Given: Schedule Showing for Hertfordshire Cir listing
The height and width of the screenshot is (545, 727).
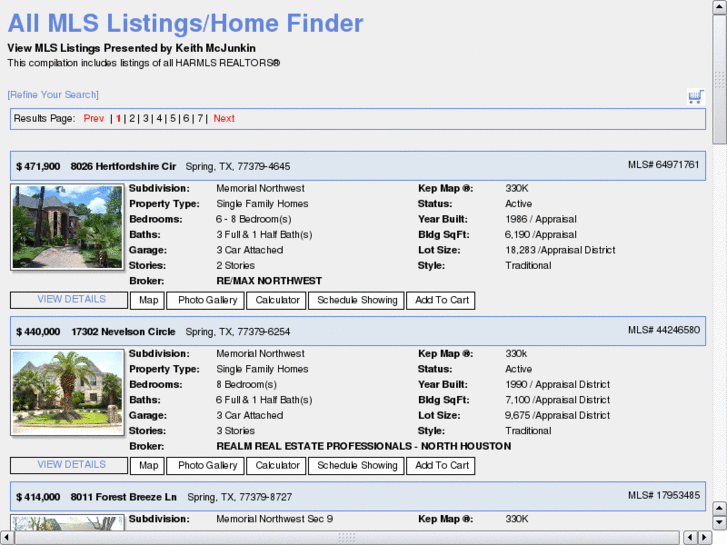Looking at the screenshot, I should 357,300.
